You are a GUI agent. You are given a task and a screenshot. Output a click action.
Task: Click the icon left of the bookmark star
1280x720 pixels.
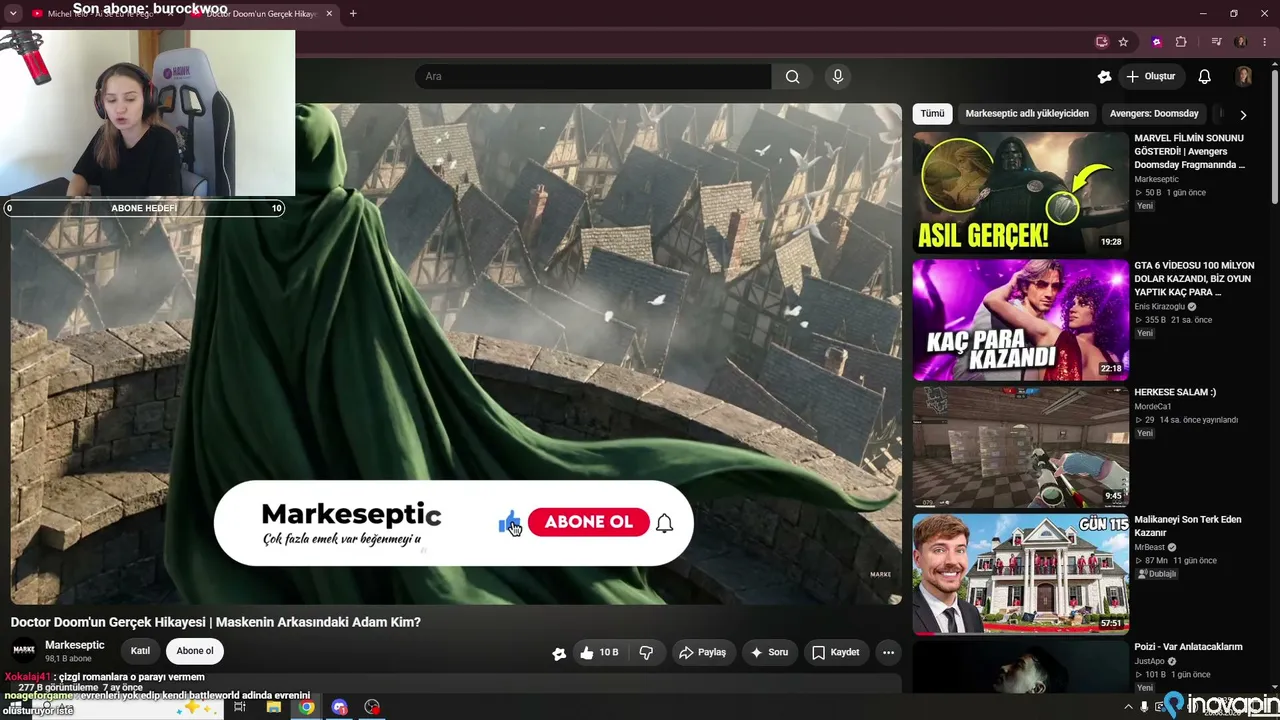point(1102,42)
